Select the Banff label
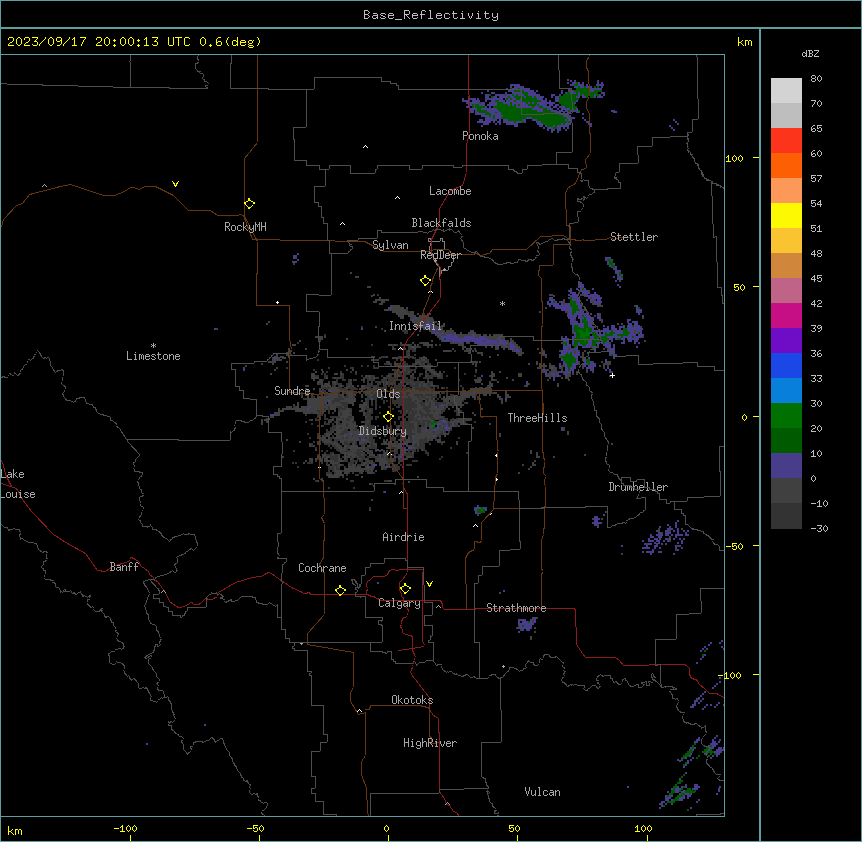The width and height of the screenshot is (862, 842). pyautogui.click(x=124, y=567)
